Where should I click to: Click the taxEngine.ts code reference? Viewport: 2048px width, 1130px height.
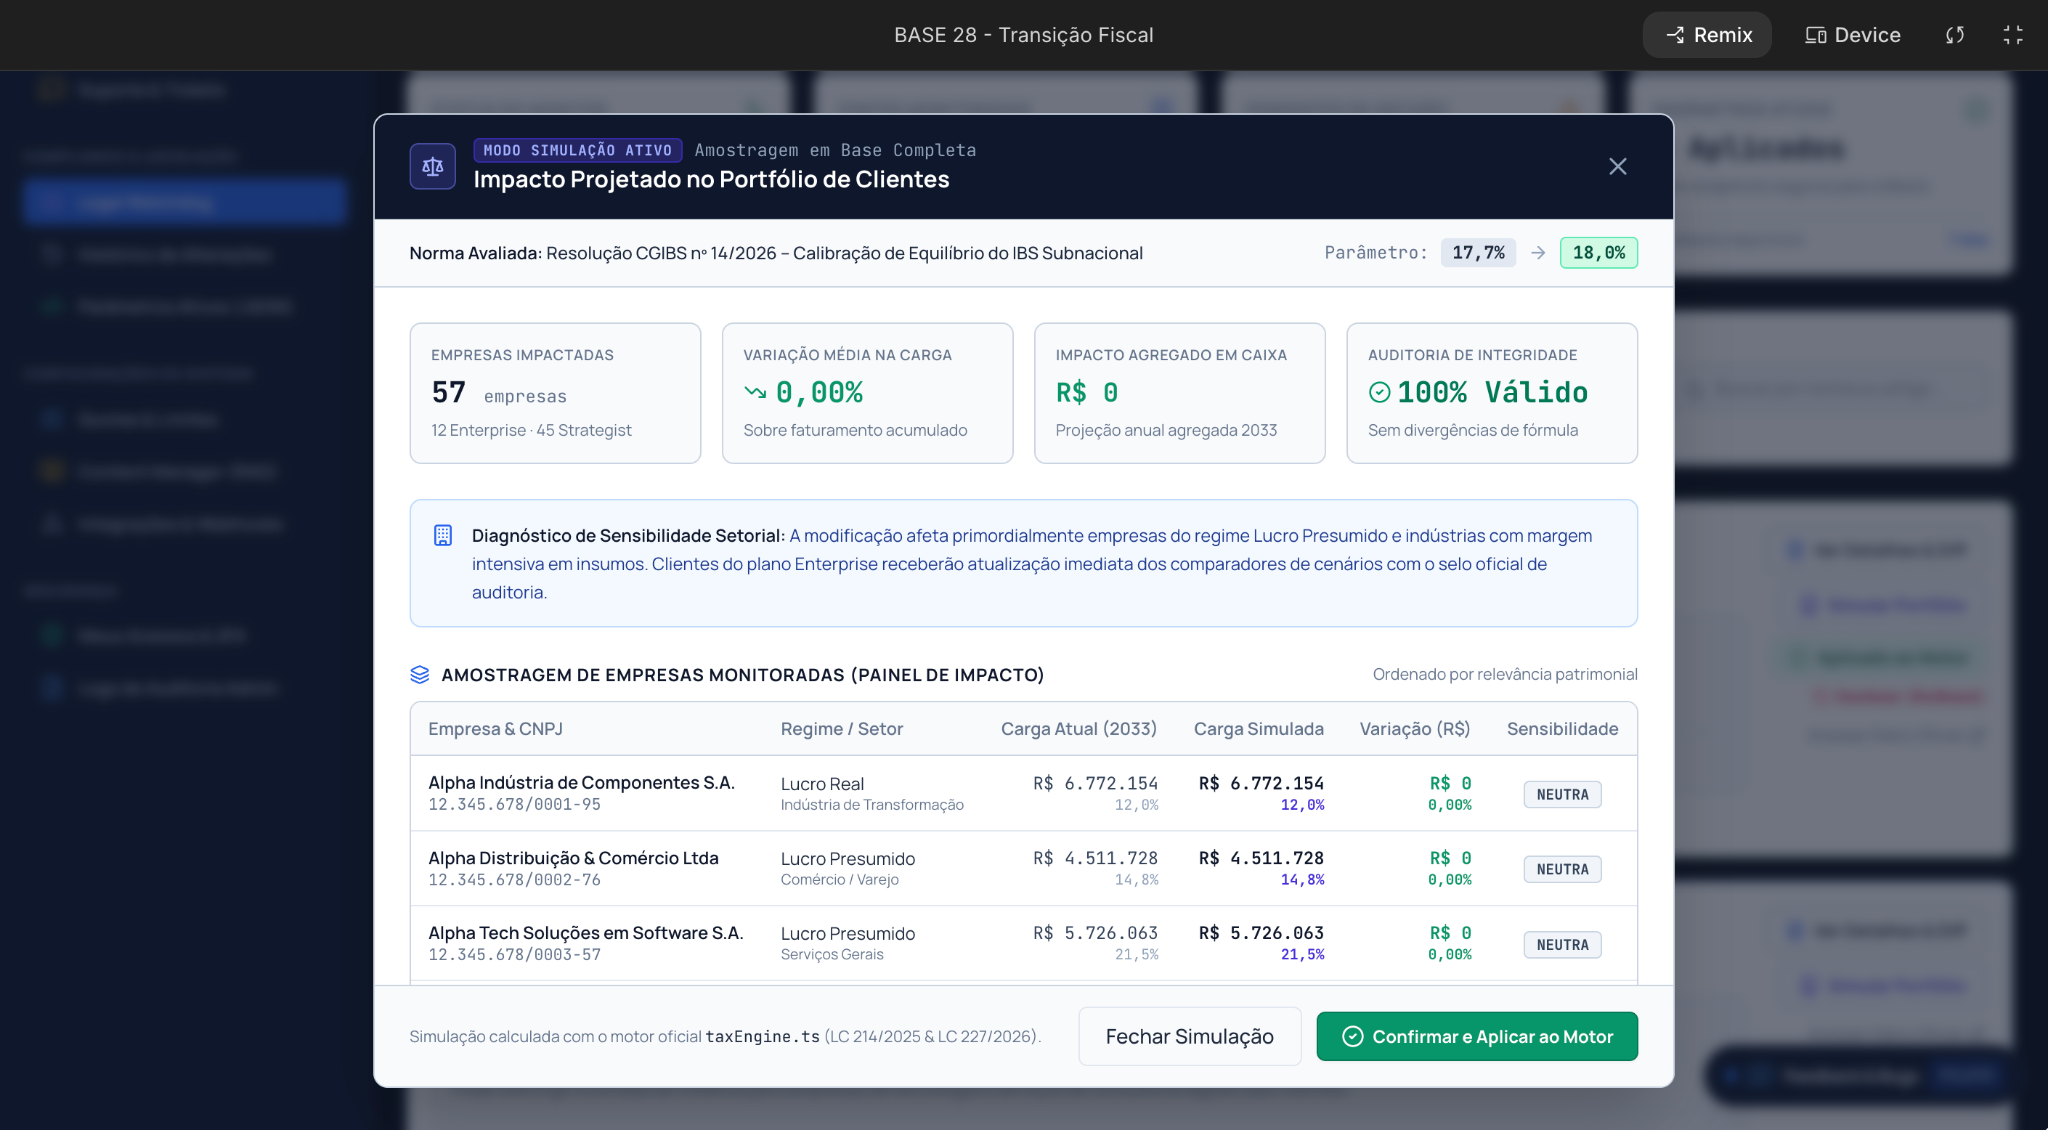tap(762, 1037)
